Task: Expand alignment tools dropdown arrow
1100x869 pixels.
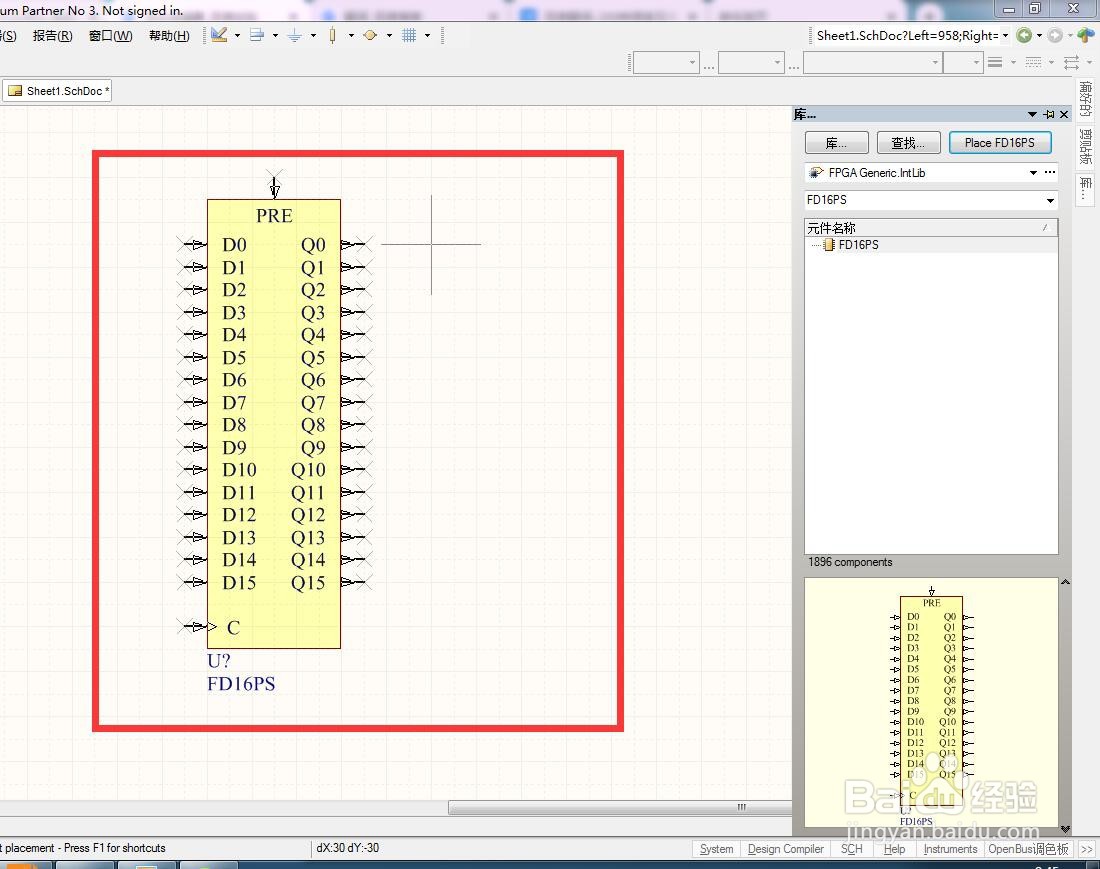Action: (x=275, y=35)
